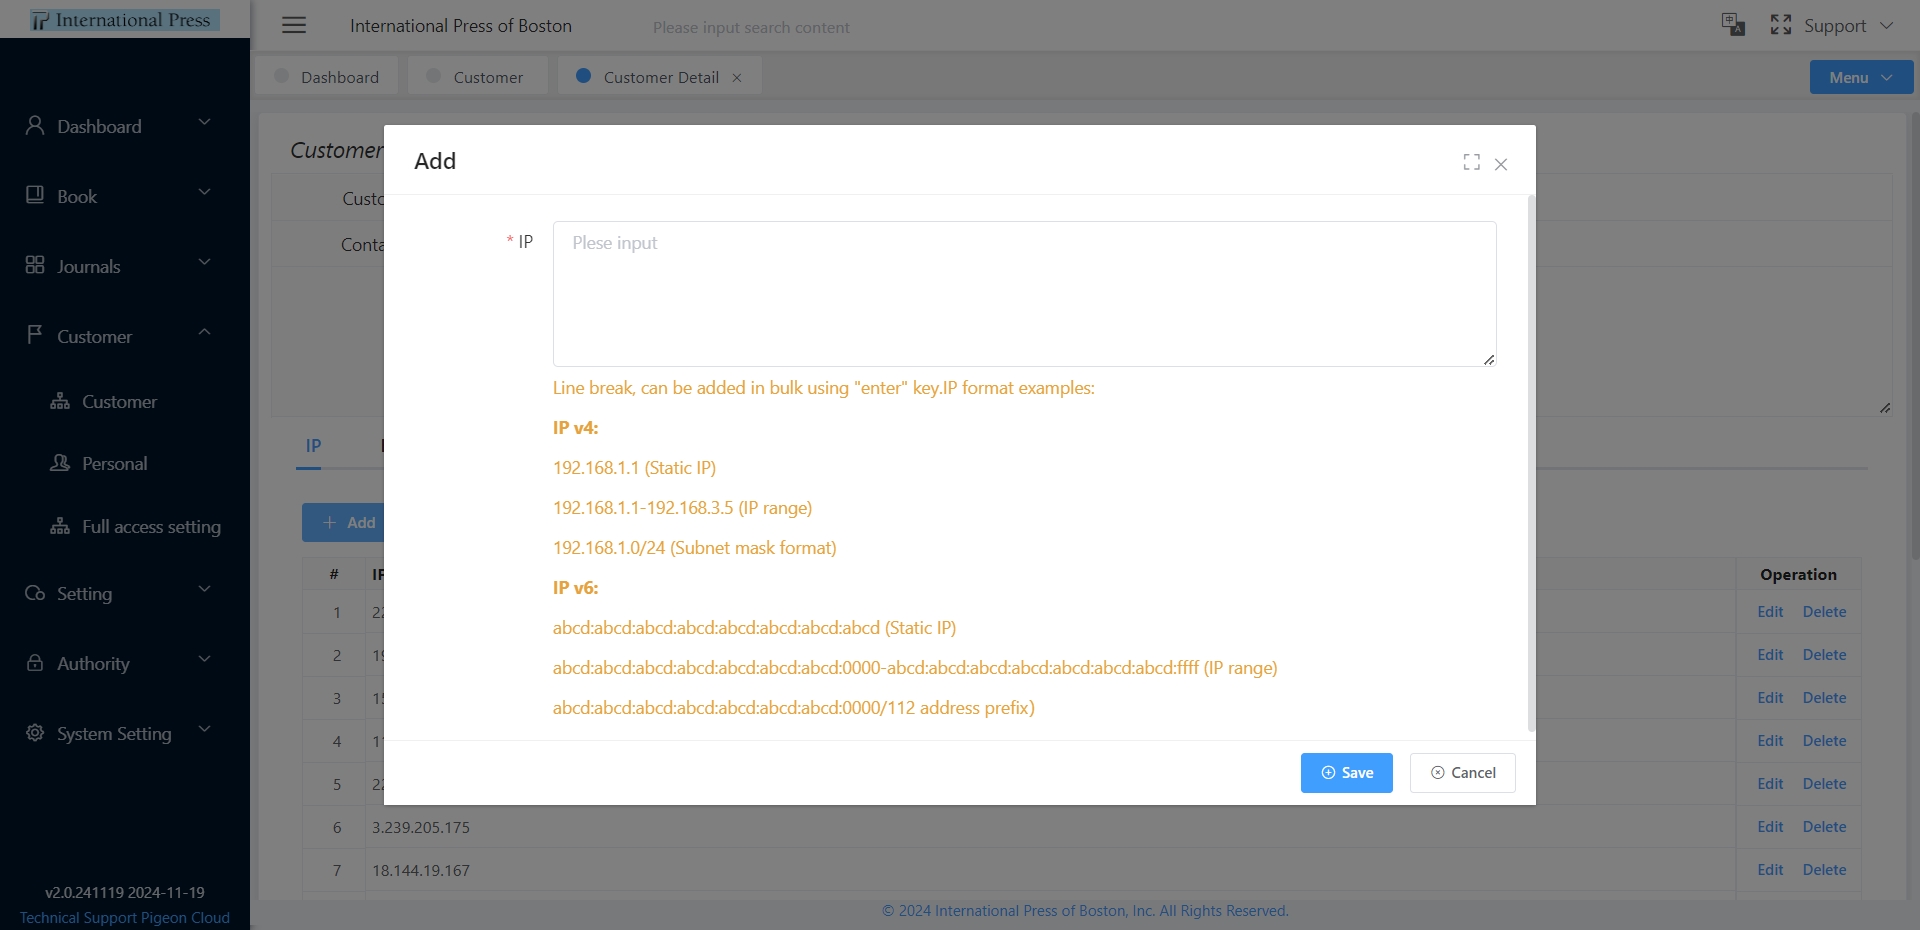Expand the Authority sidebar section
Viewport: 1920px width, 930px height.
pos(204,660)
